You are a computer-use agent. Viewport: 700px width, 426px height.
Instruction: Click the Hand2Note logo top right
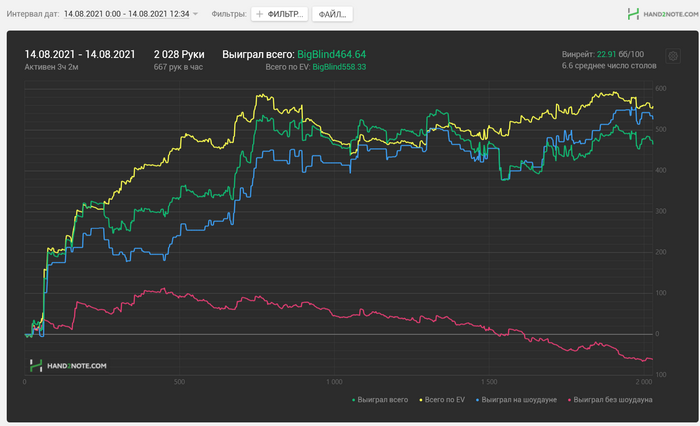click(662, 14)
